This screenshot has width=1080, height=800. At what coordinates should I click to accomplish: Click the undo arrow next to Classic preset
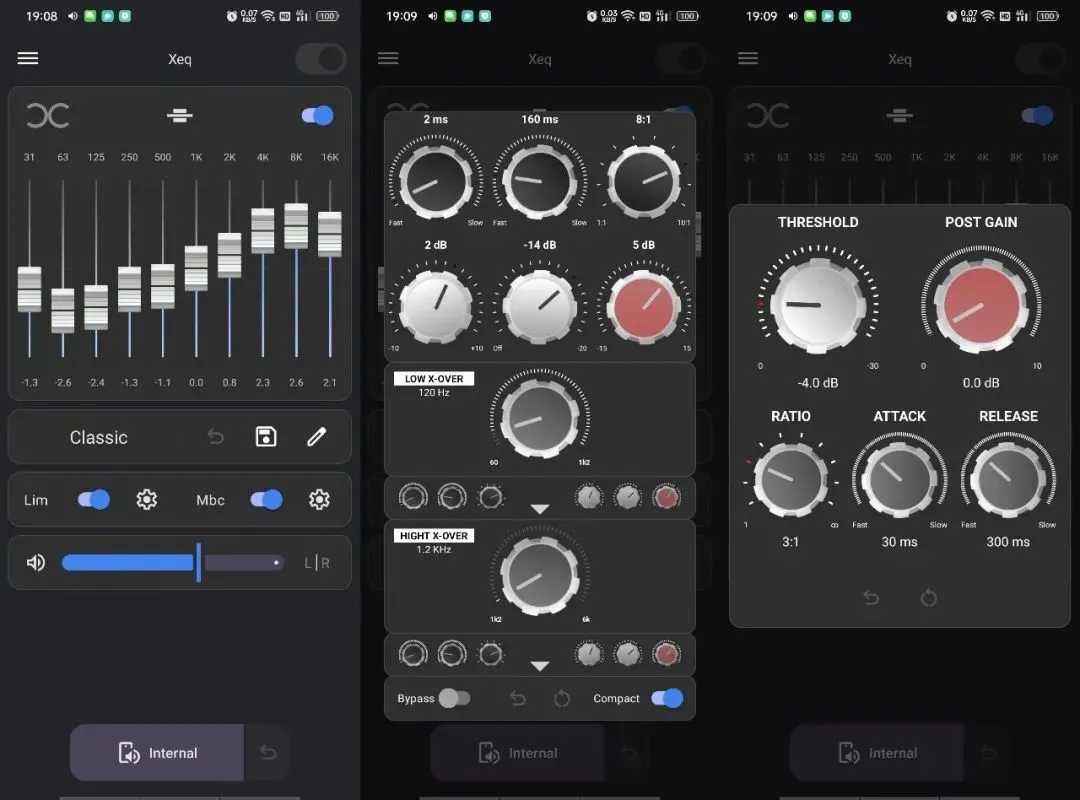tap(216, 437)
